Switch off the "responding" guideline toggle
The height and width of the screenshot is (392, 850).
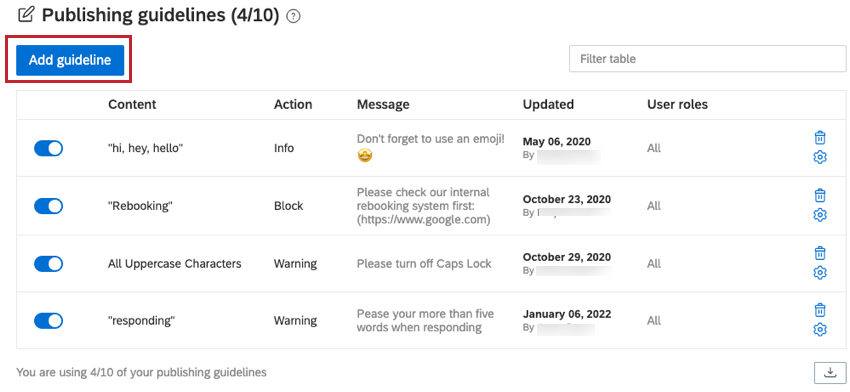point(48,321)
